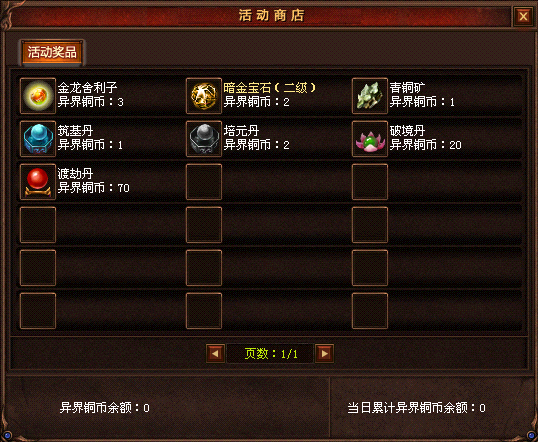
Task: Select the 青铜矿 ore icon
Action: click(370, 96)
